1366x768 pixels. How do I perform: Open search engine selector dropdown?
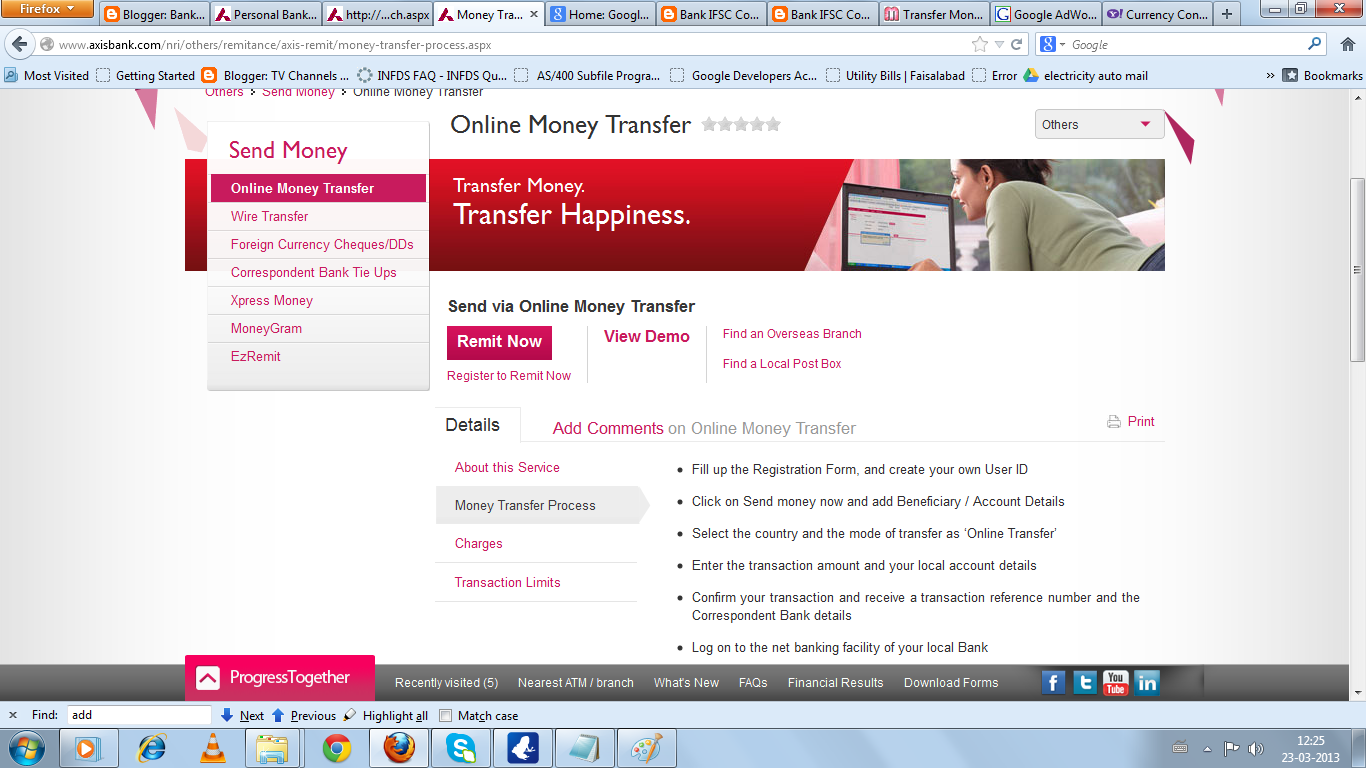(1054, 44)
